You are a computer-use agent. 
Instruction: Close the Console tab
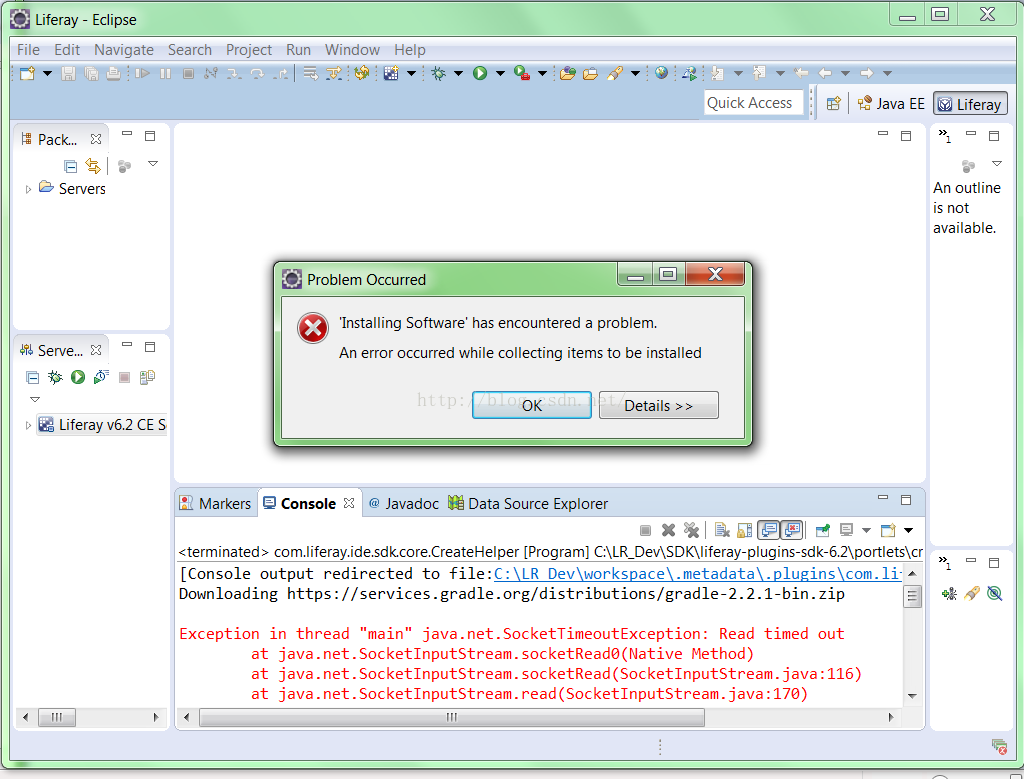(349, 503)
